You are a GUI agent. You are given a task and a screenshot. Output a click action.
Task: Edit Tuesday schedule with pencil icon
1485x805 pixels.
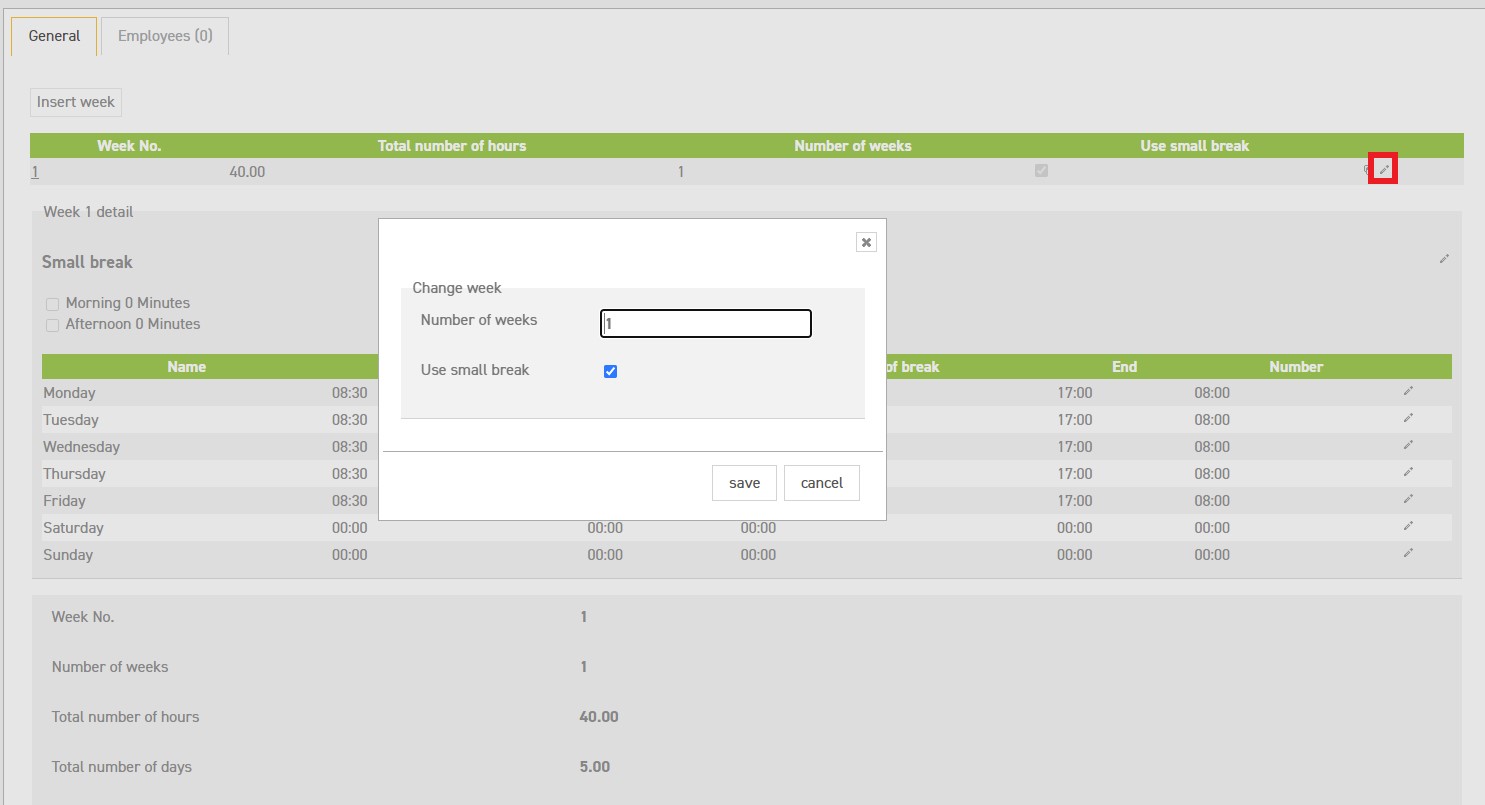pos(1408,418)
